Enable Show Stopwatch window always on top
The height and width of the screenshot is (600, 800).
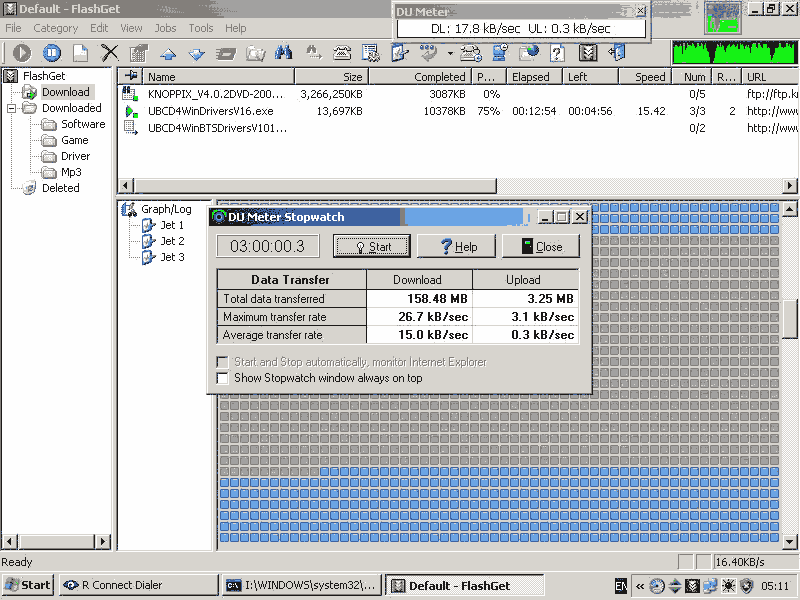click(222, 378)
